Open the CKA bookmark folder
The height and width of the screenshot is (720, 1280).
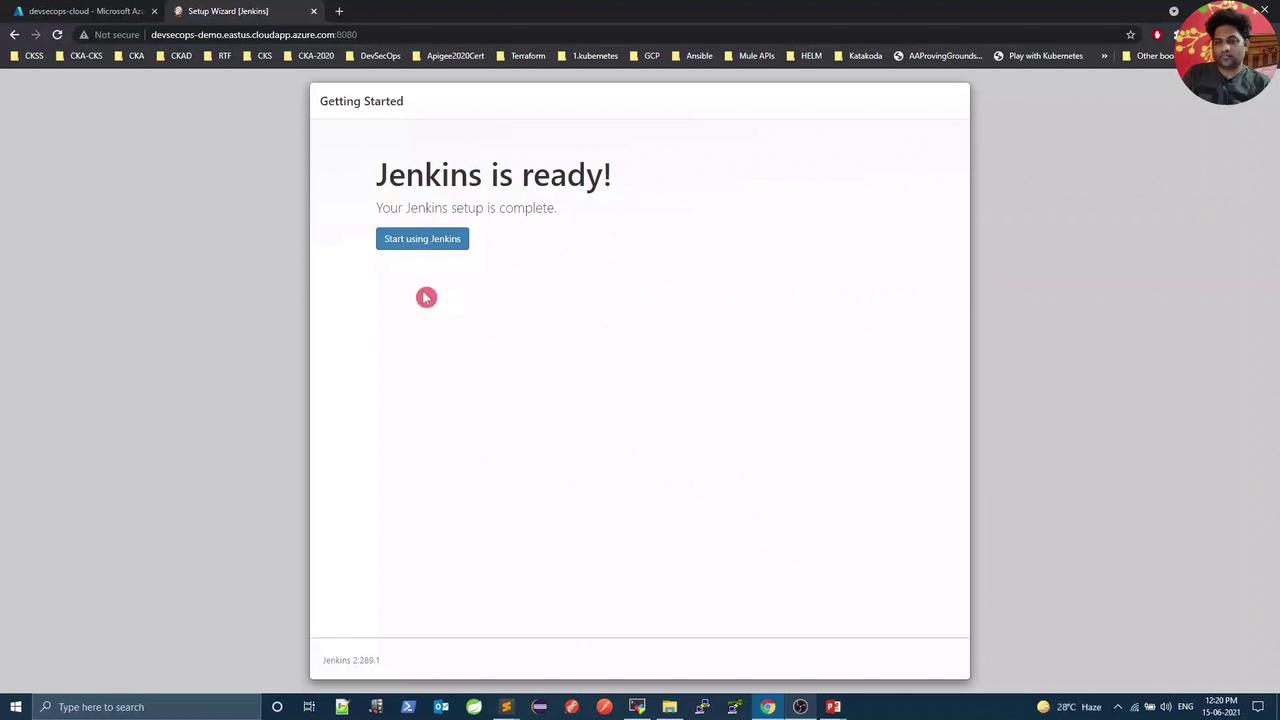(129, 56)
